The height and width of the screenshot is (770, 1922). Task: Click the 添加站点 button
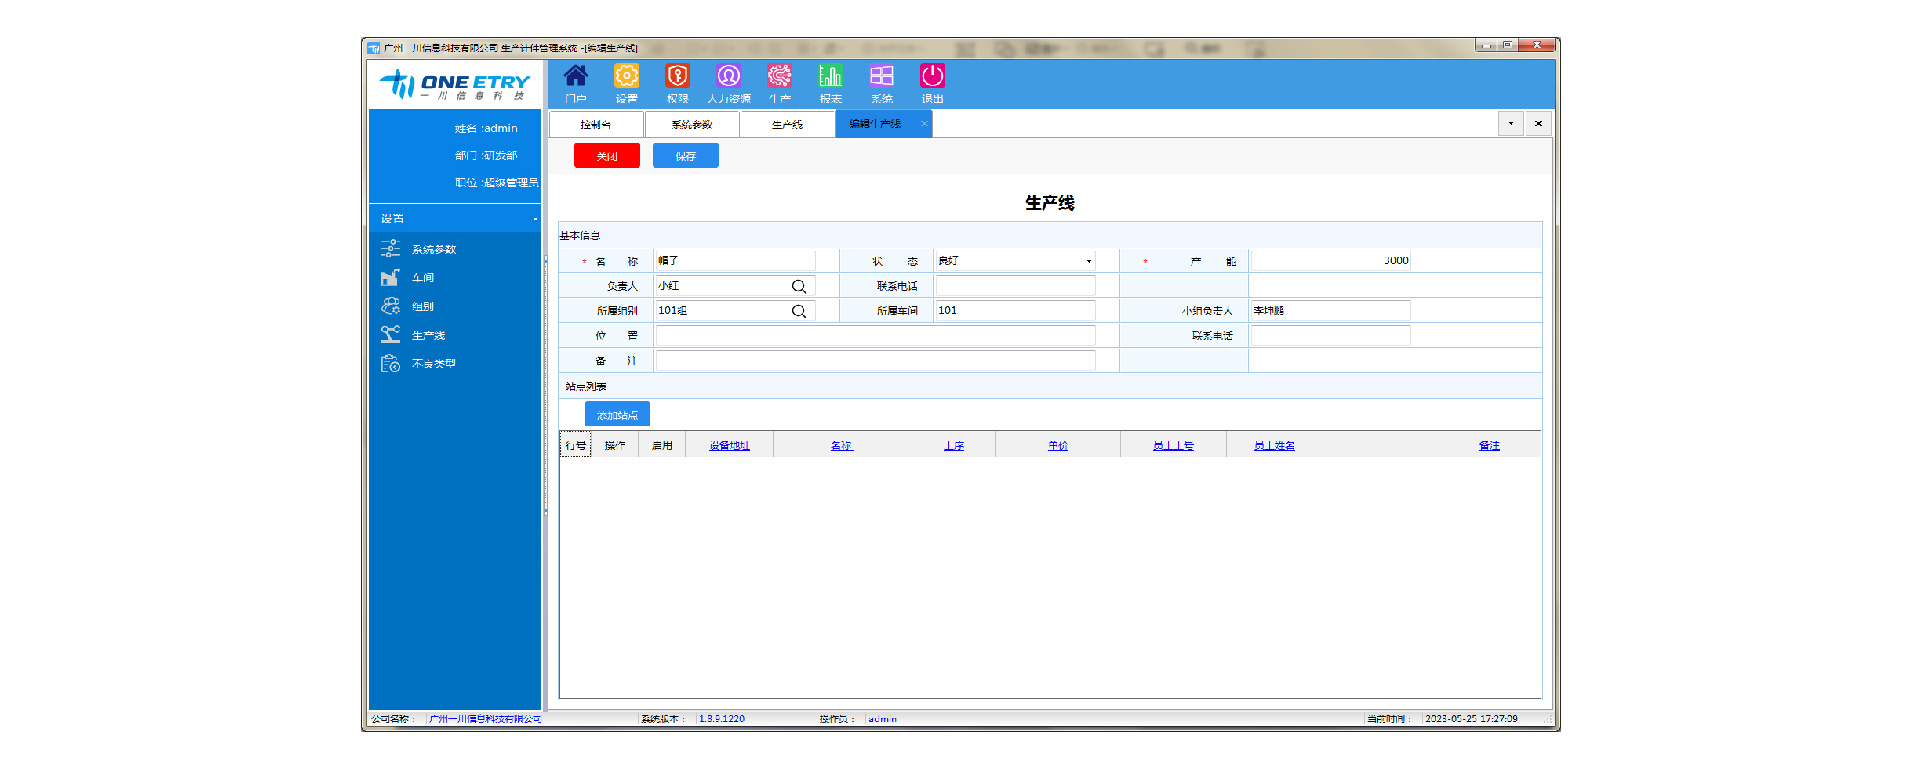pos(617,414)
